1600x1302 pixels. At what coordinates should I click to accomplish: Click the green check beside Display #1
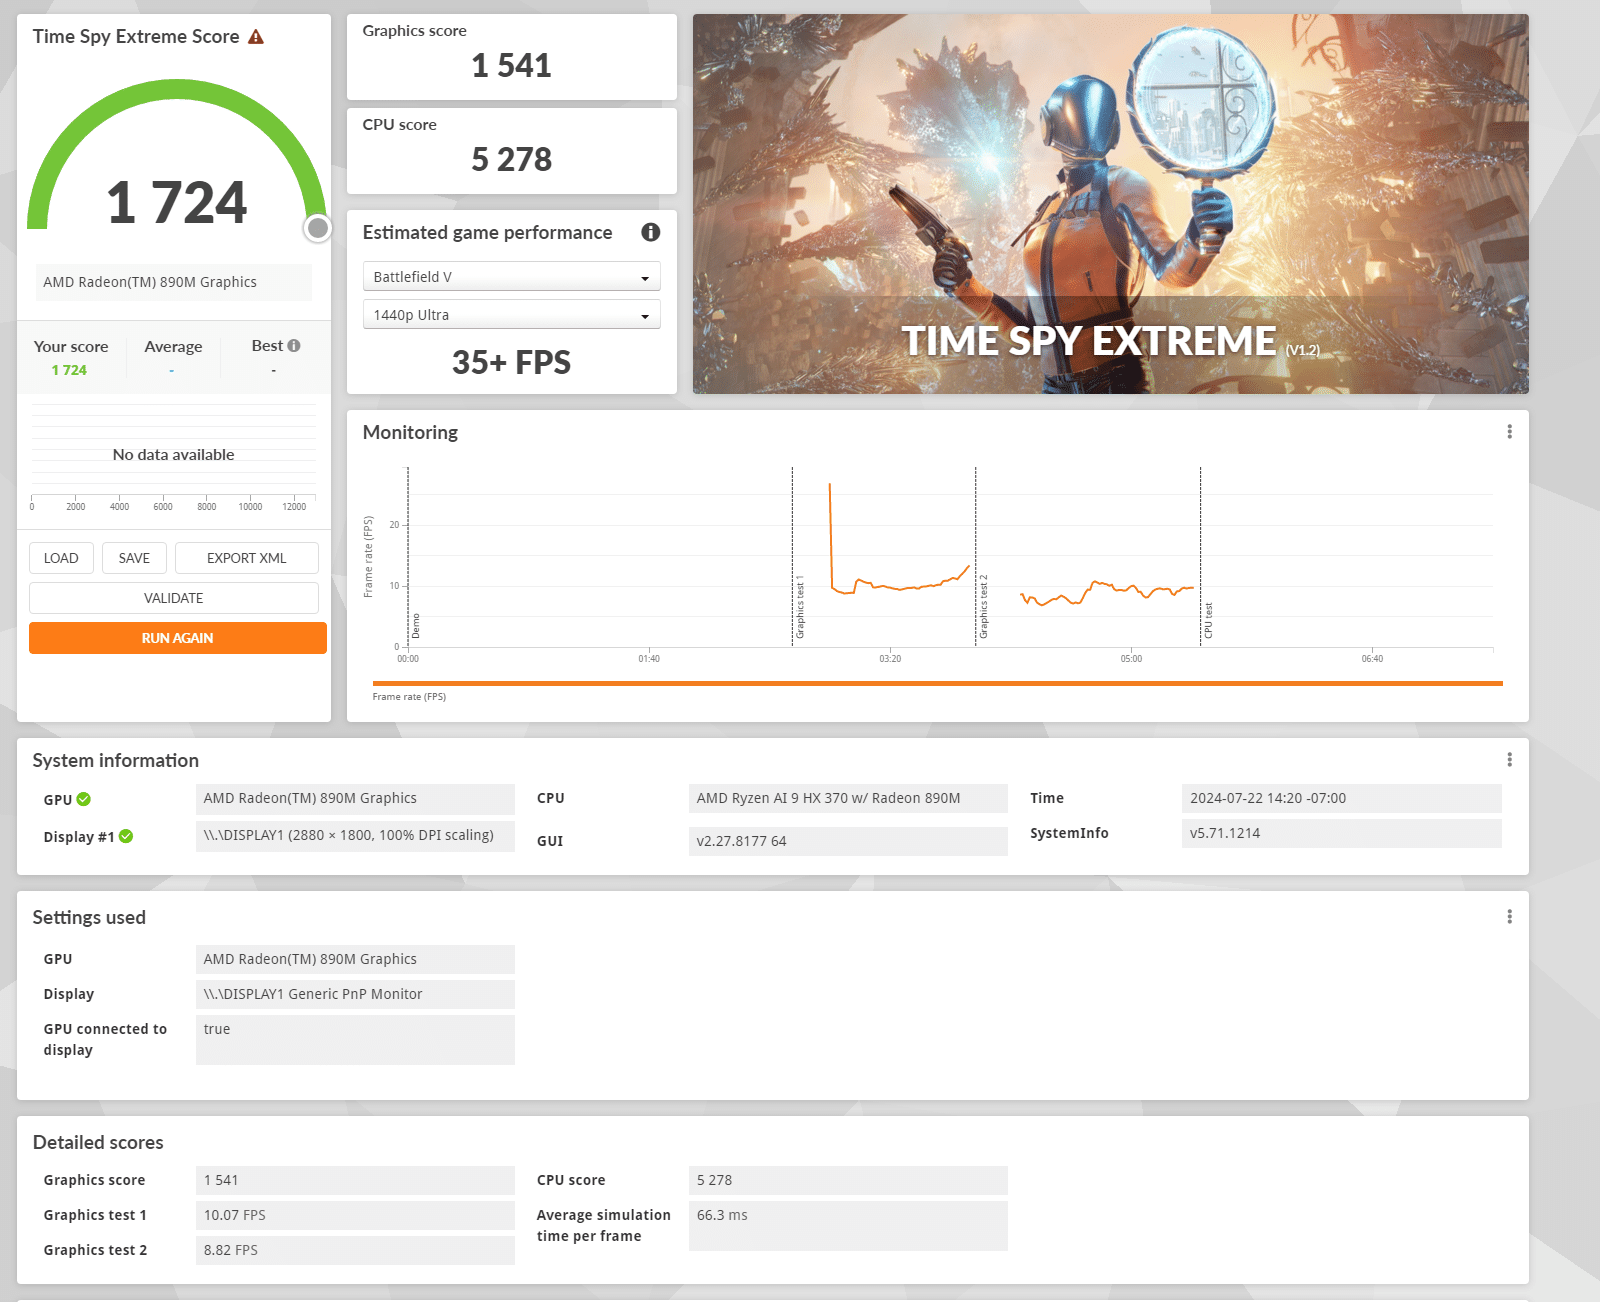point(126,836)
